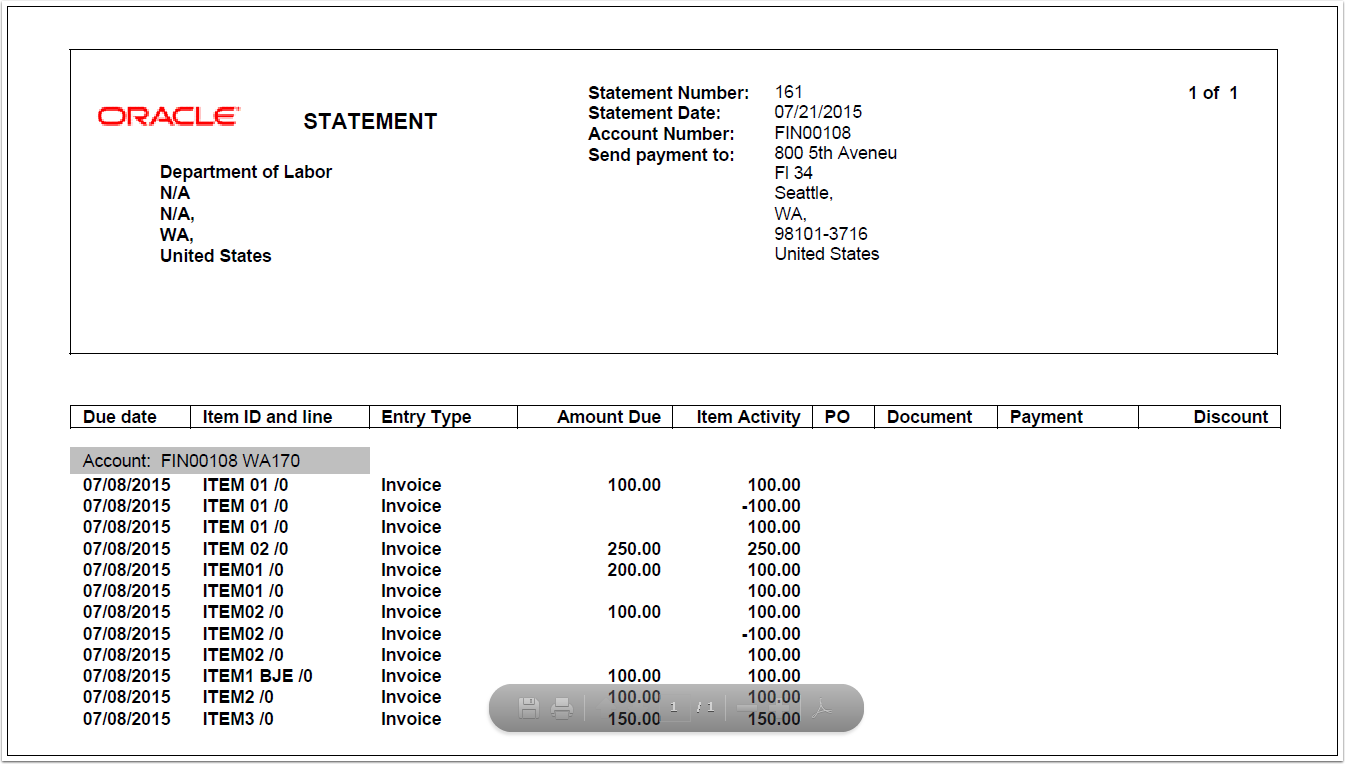The height and width of the screenshot is (764, 1345).
Task: Click Invoice entry type in ITEM1 BJE row
Action: point(411,676)
